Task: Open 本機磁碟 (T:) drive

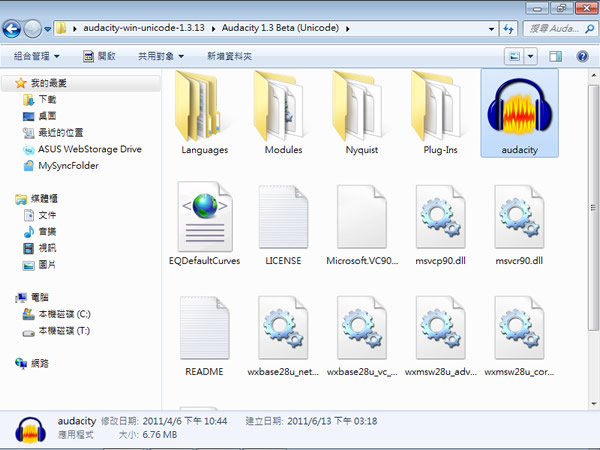Action: pyautogui.click(x=57, y=331)
